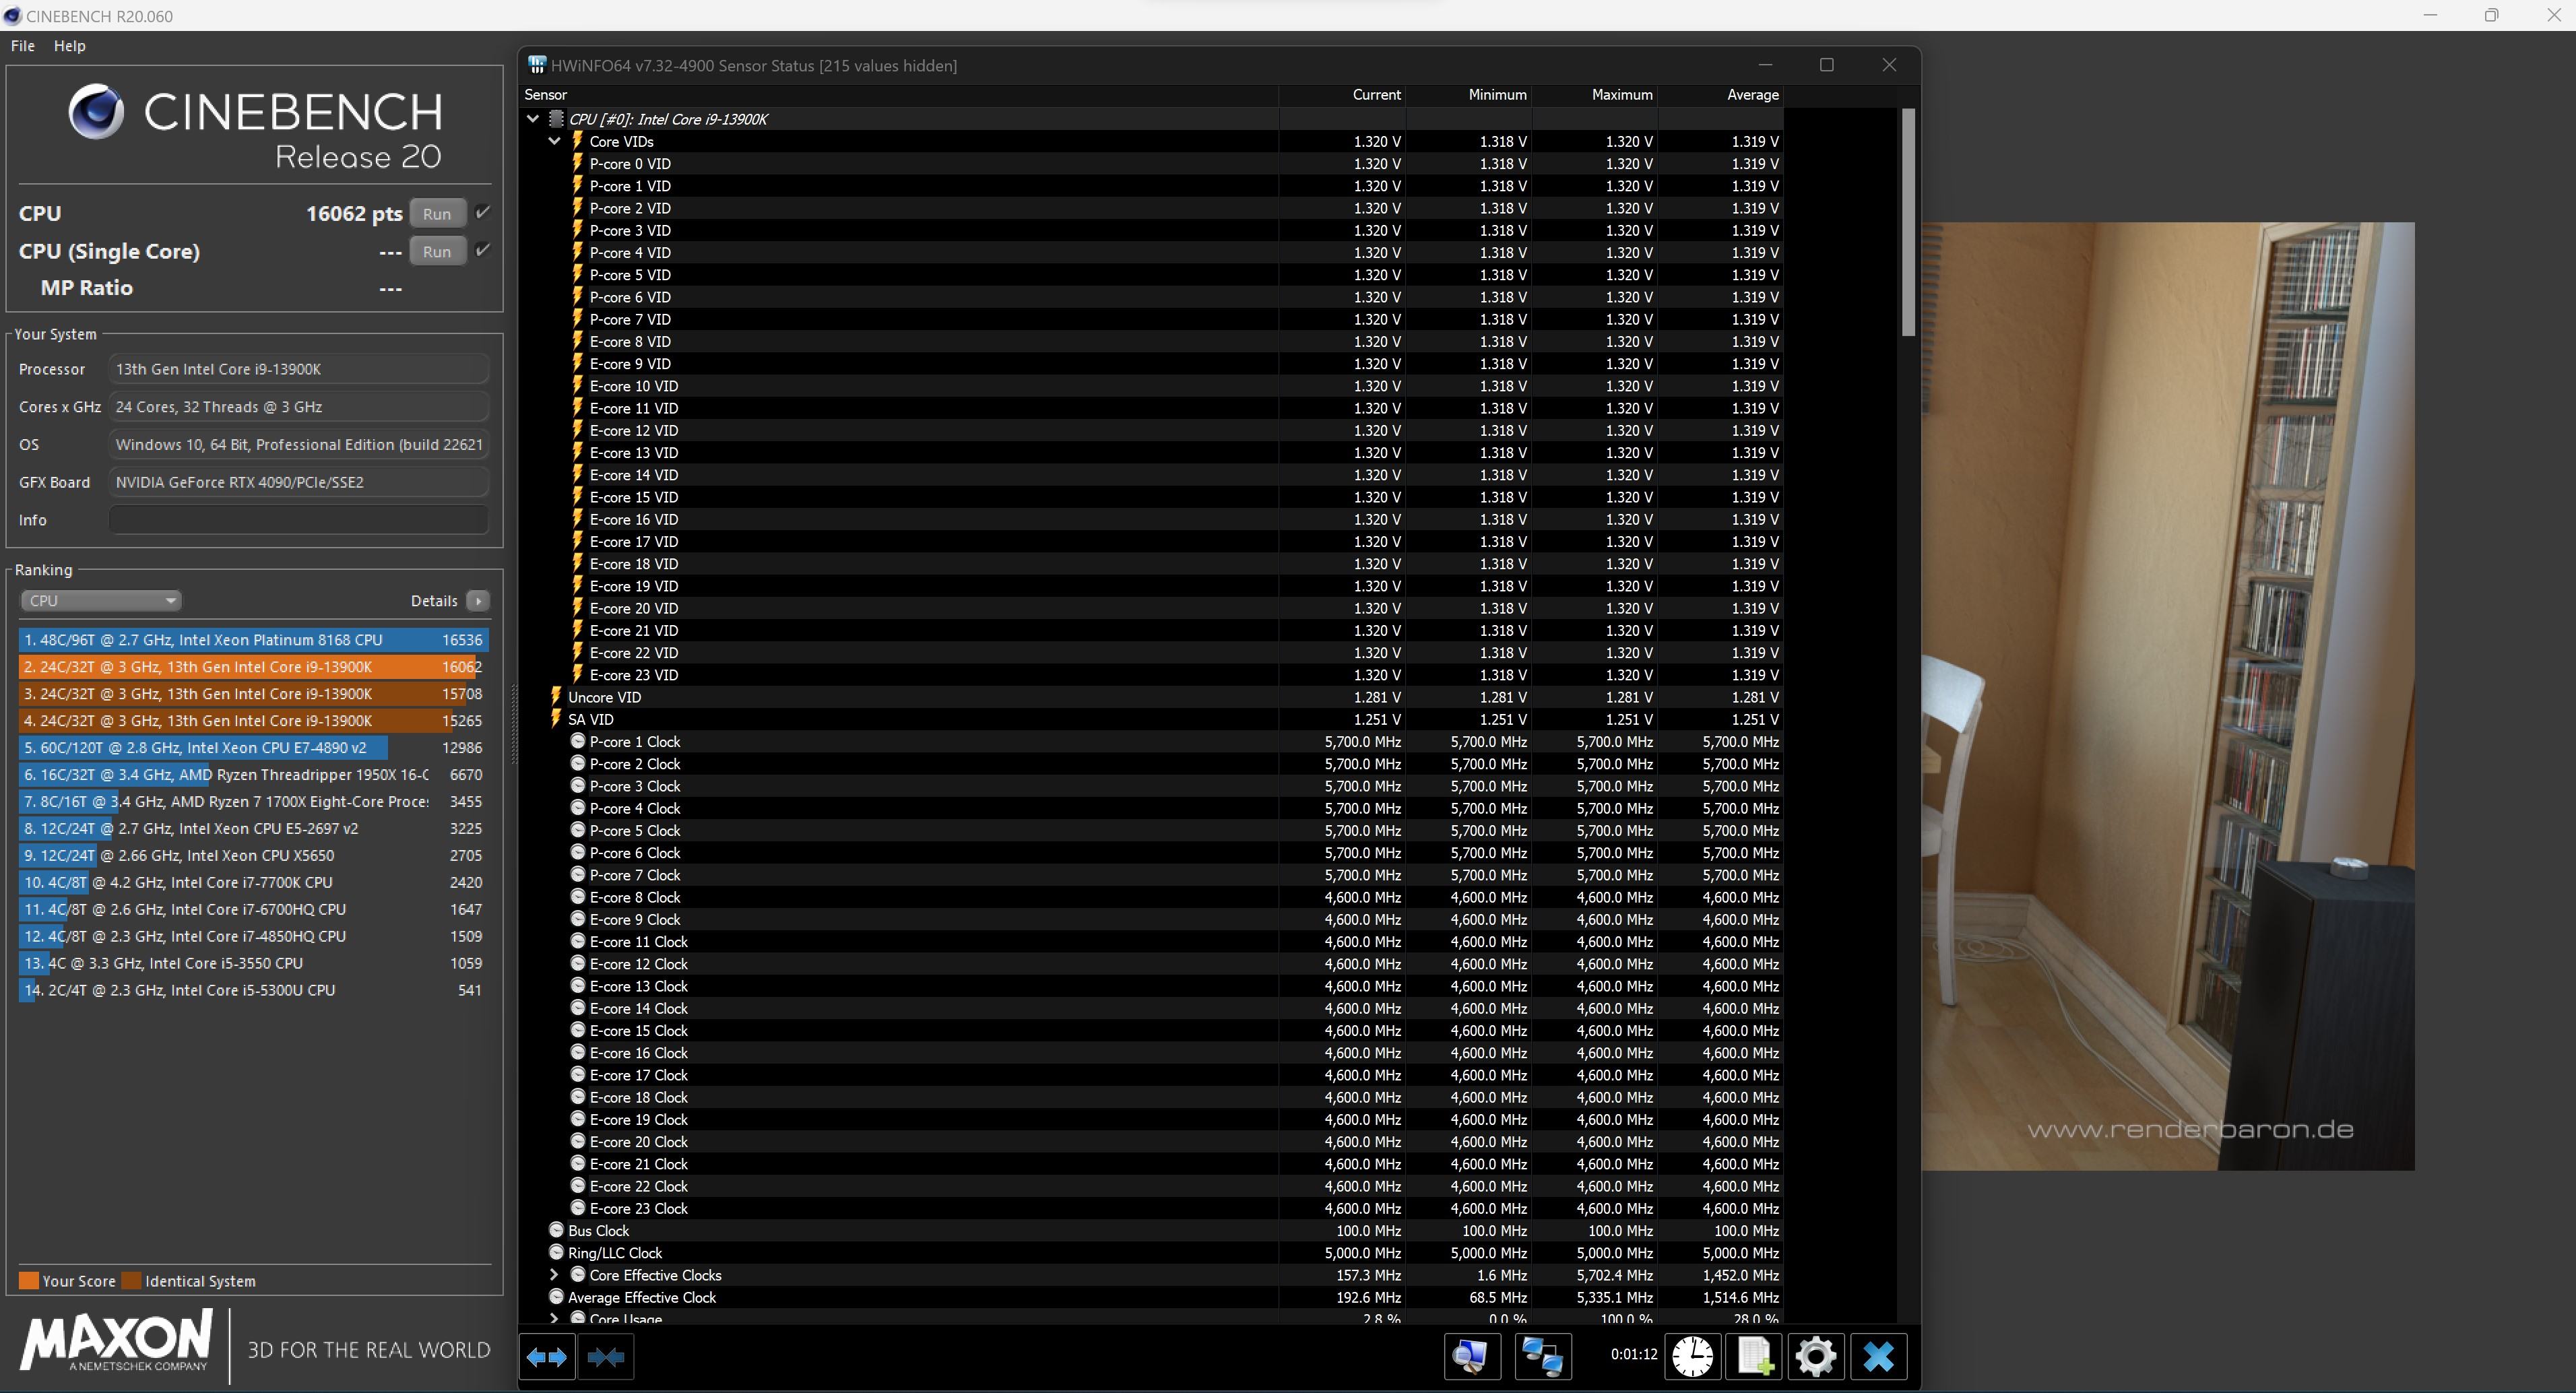Click the CPU chip icon beside Intel Core i9-13900K
This screenshot has height=1393, width=2576.
click(556, 119)
